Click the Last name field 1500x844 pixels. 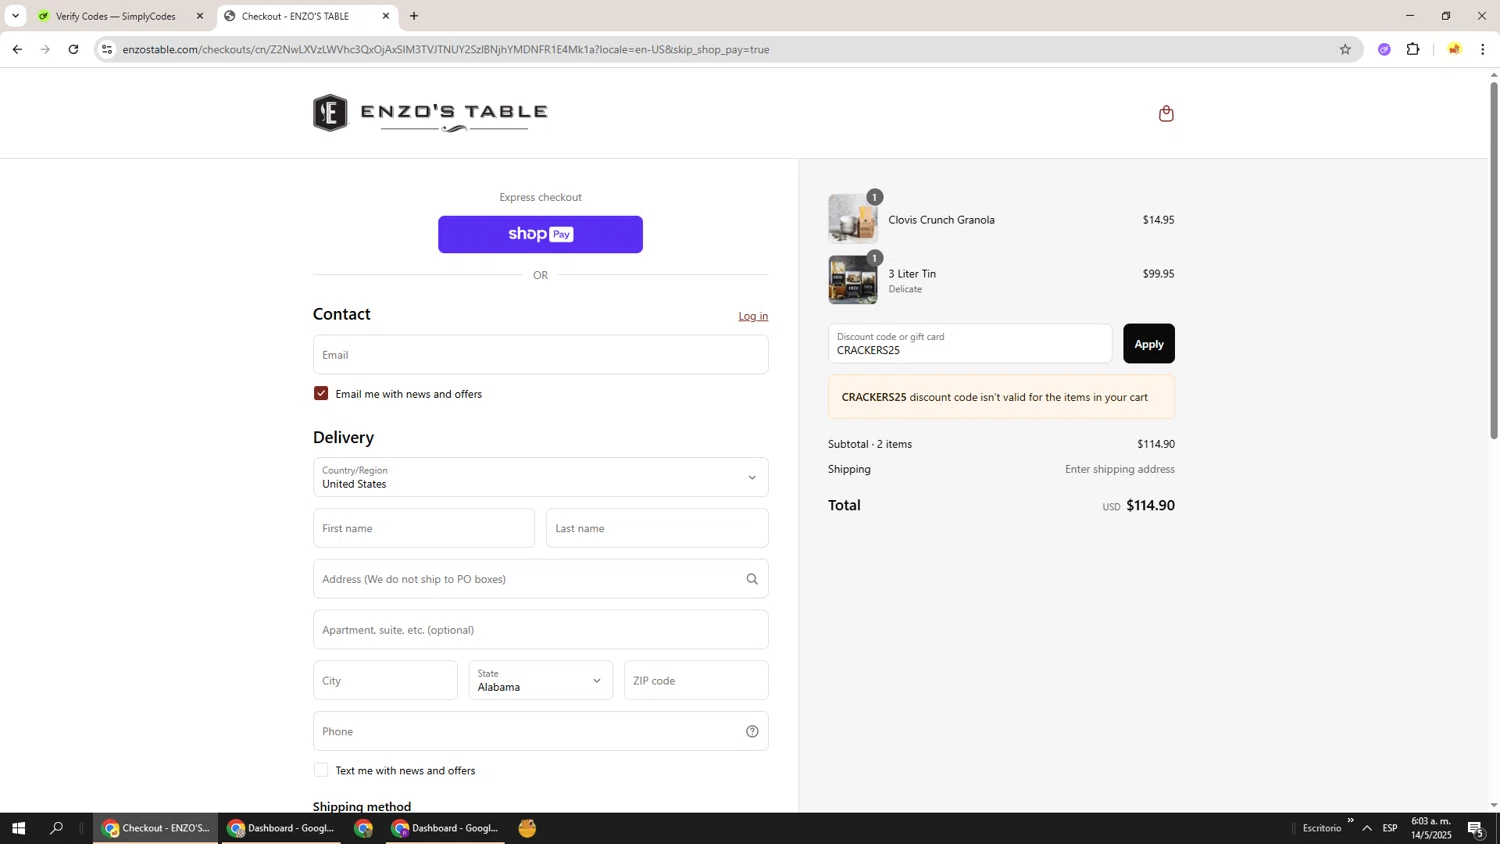[657, 528]
